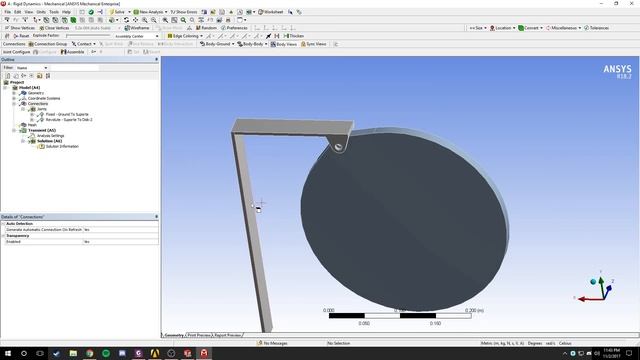Screen dimensions: 640x360
Task: Click the Random colors button
Action: tap(207, 28)
